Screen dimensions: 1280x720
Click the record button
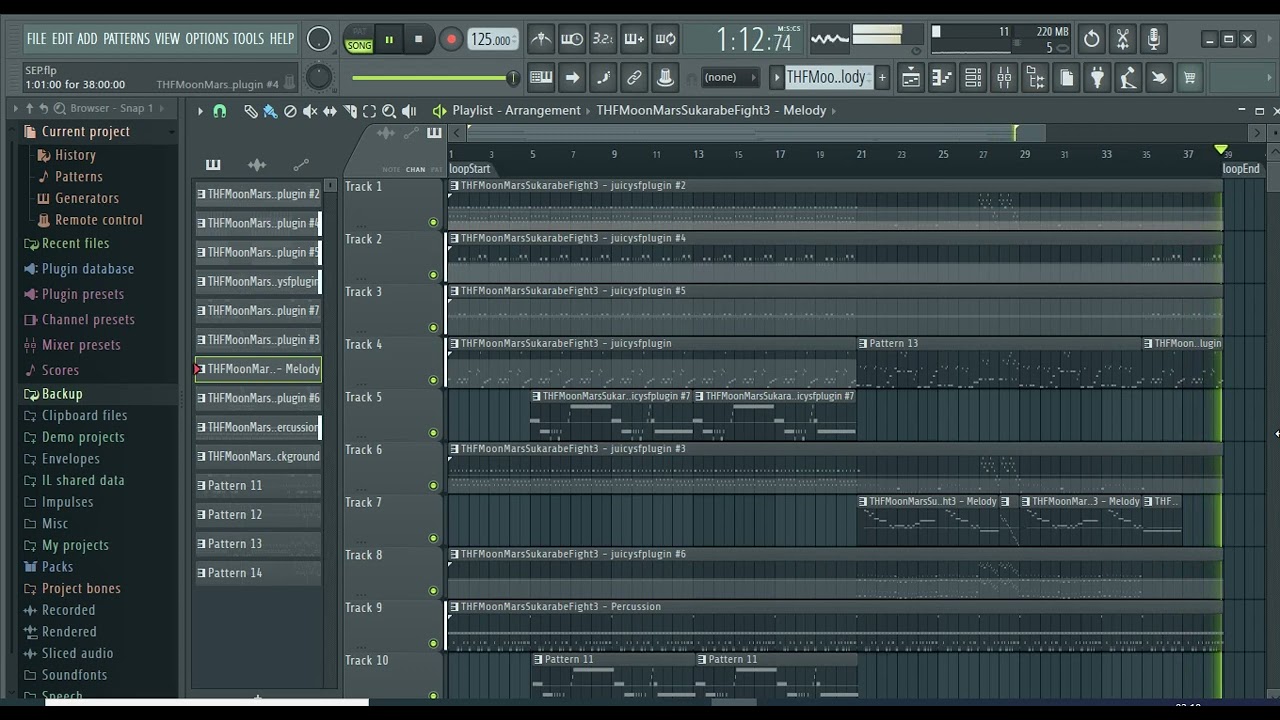pyautogui.click(x=451, y=40)
